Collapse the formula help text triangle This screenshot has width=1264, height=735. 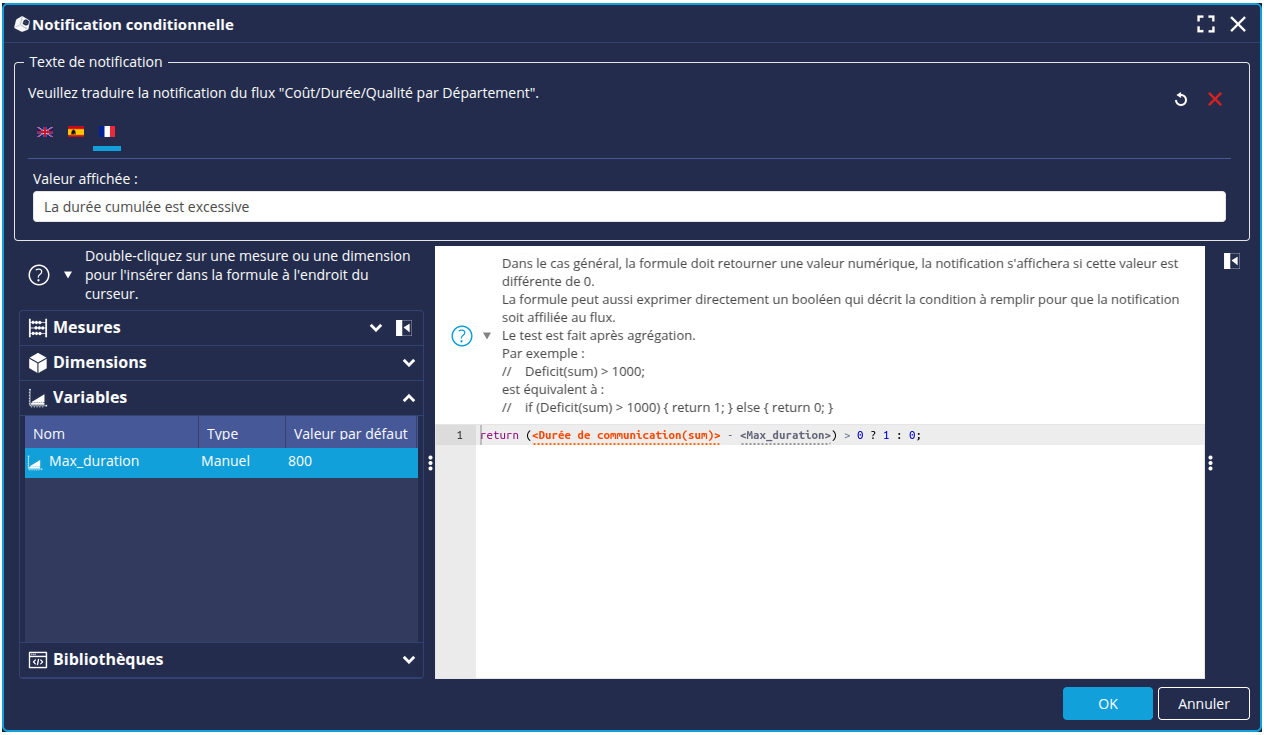click(487, 336)
